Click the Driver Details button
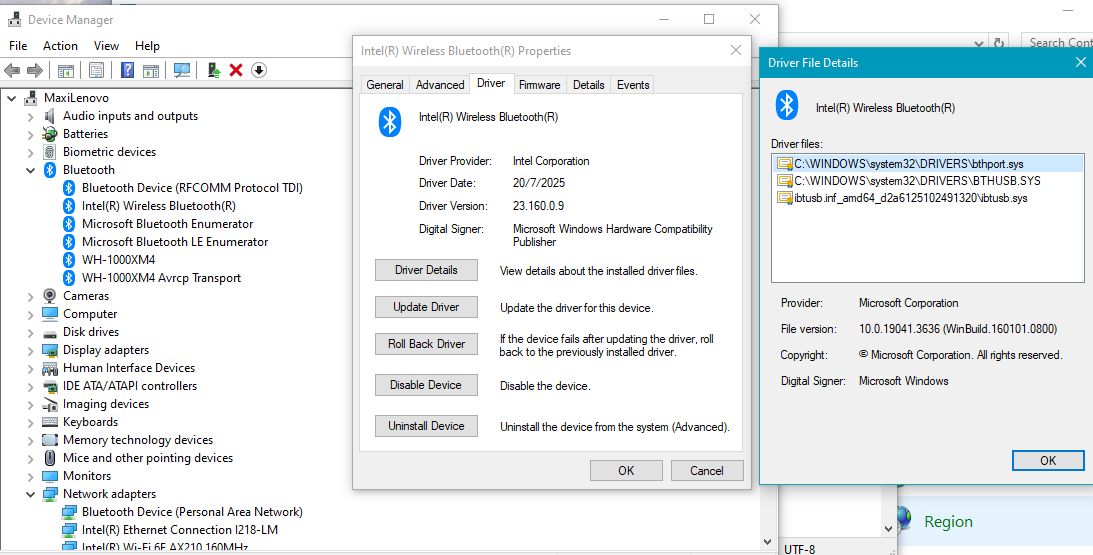This screenshot has width=1093, height=555. [426, 270]
